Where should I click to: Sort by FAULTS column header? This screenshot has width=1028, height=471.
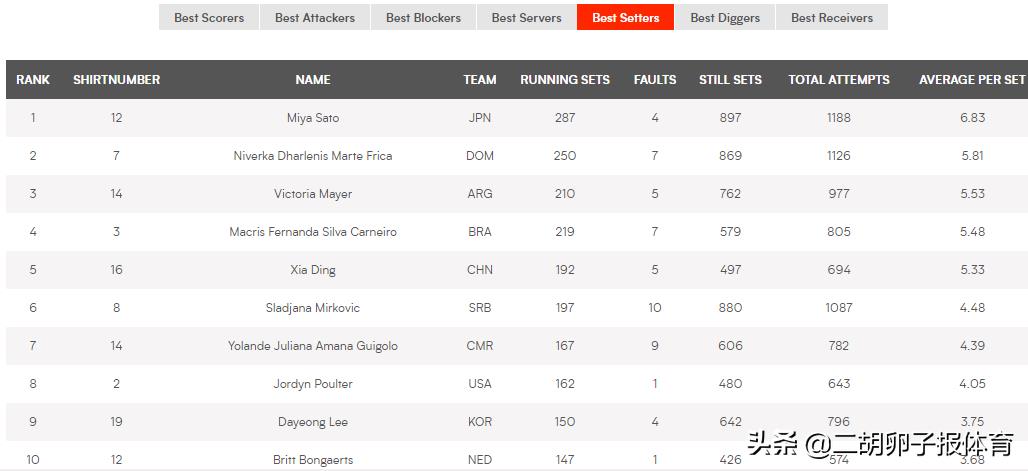point(654,79)
